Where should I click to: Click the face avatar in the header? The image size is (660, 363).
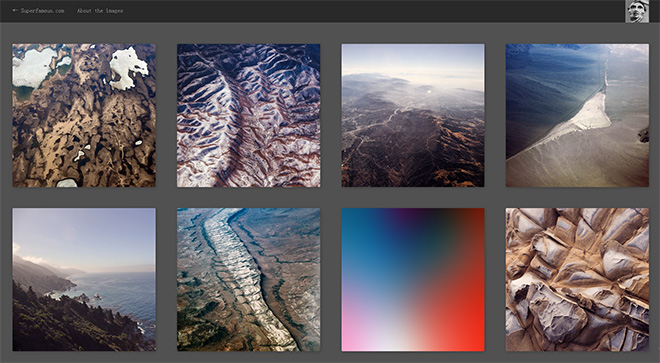point(637,11)
